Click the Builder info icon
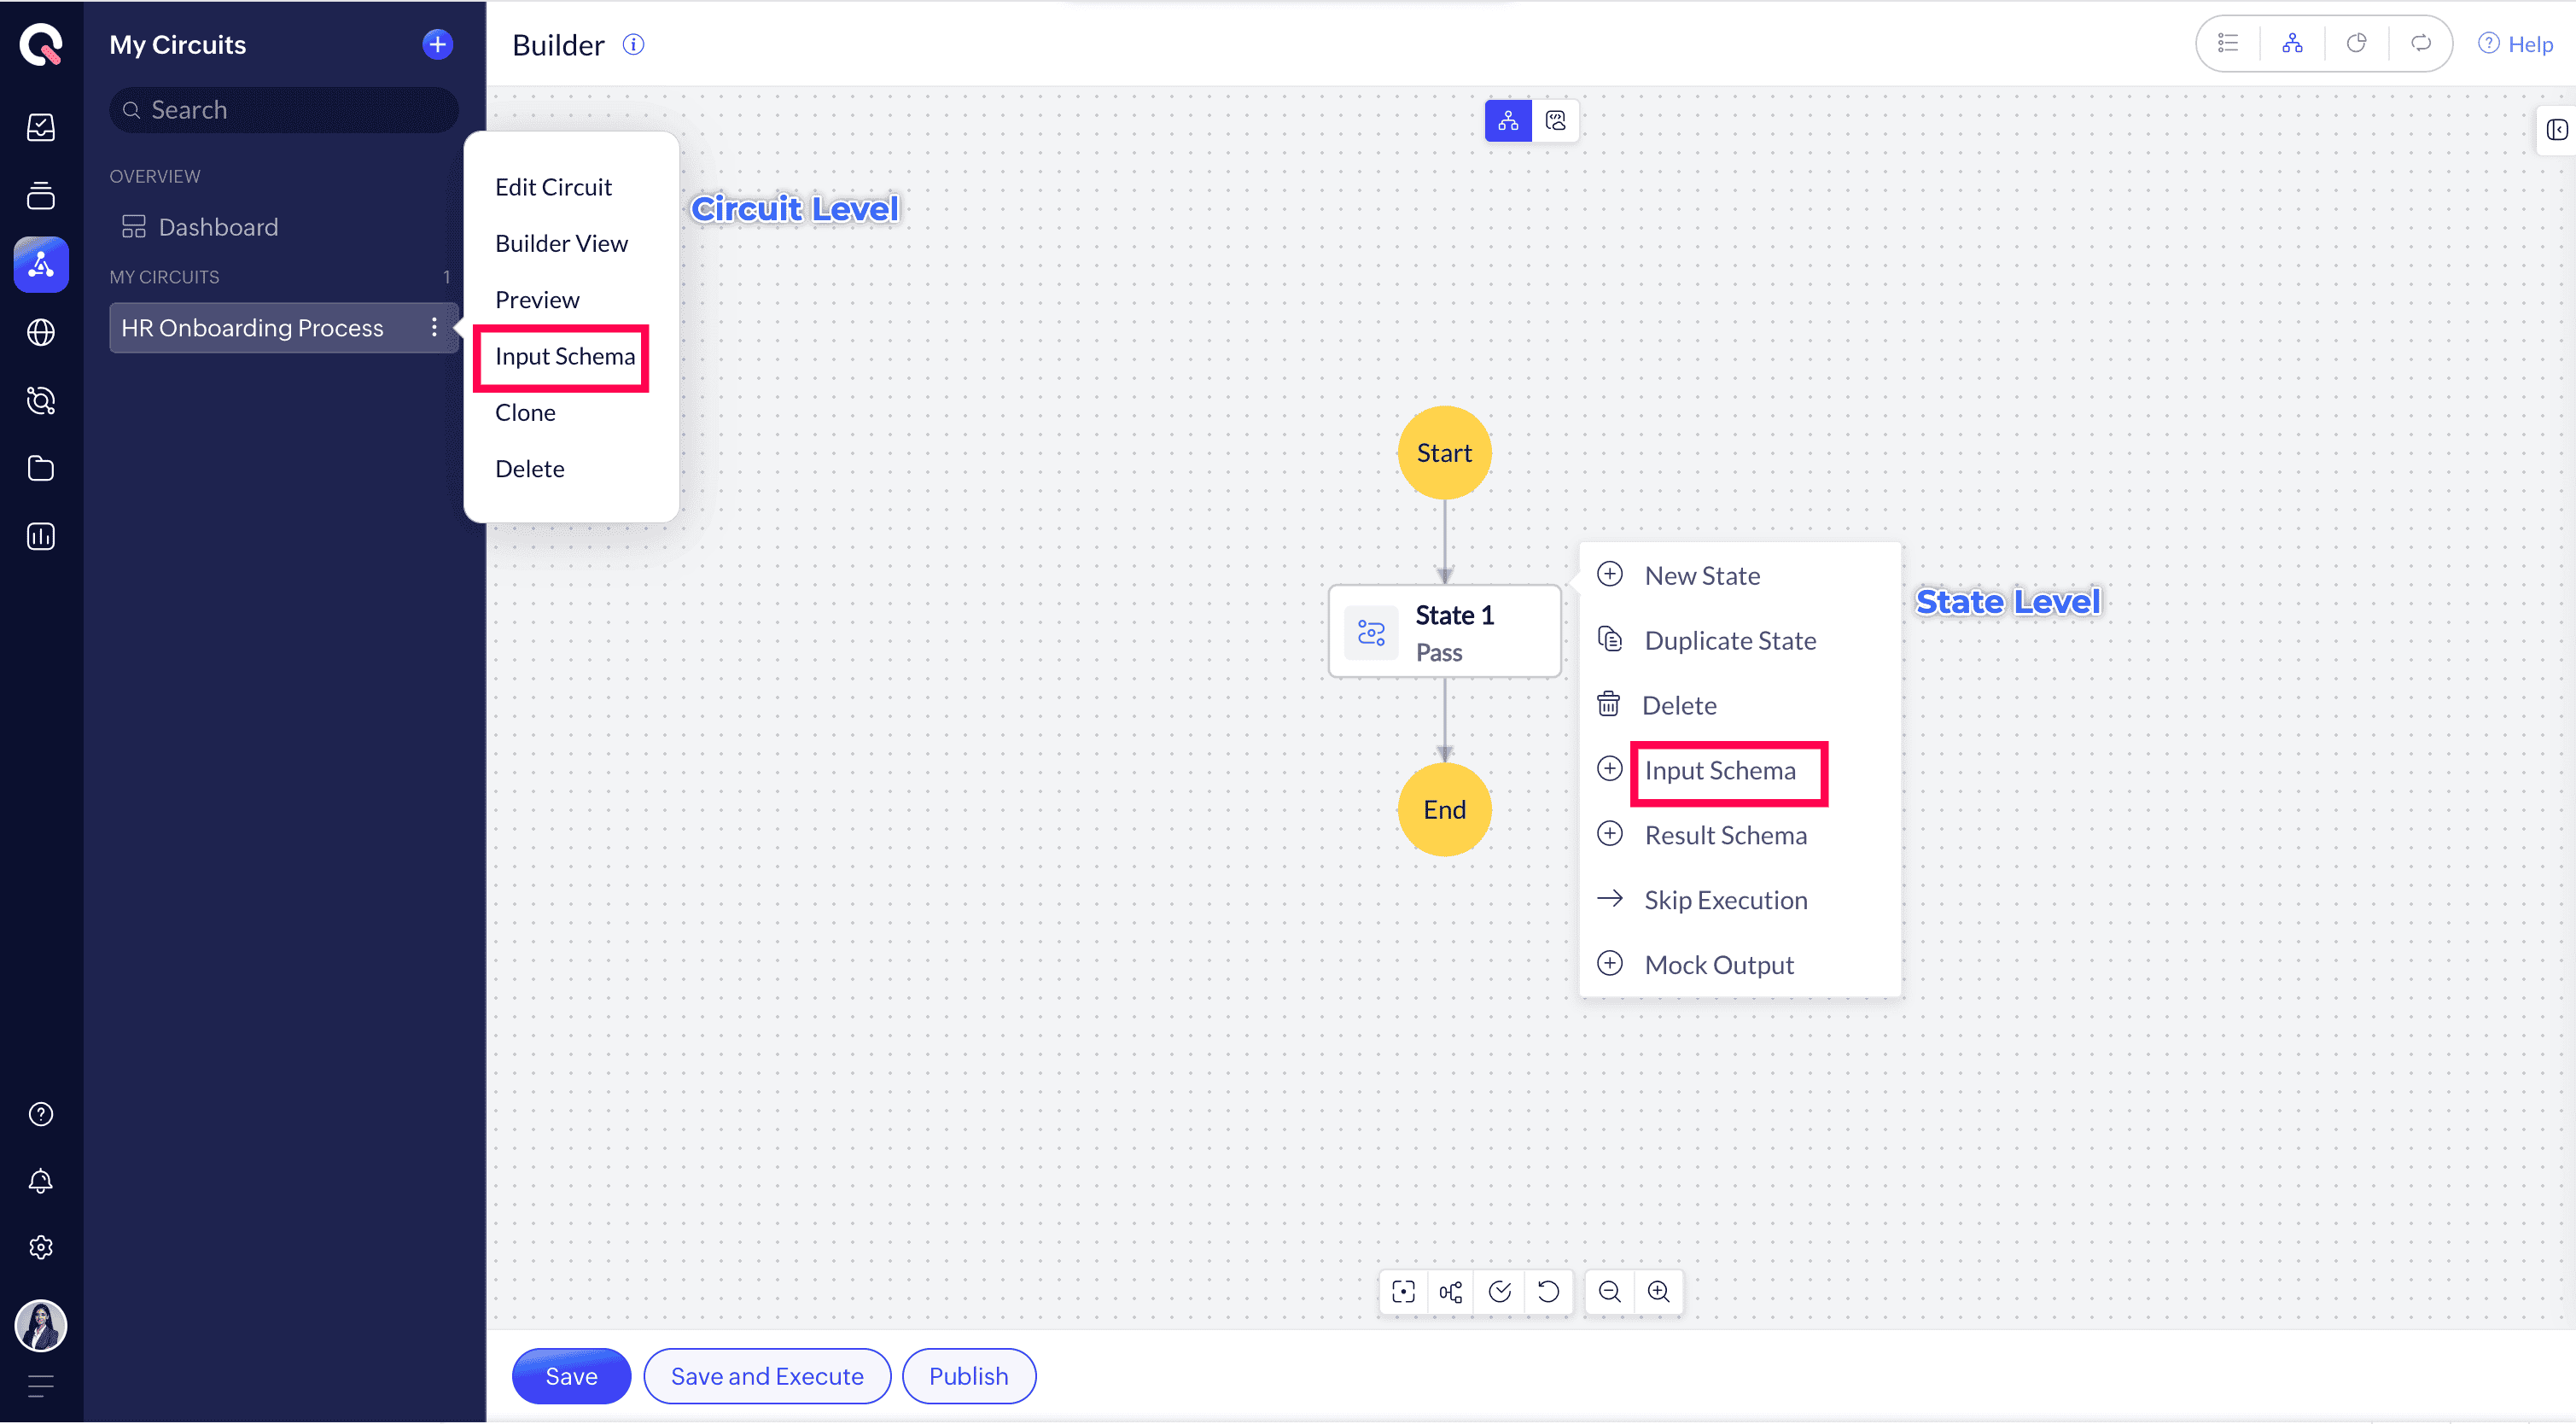 [634, 44]
